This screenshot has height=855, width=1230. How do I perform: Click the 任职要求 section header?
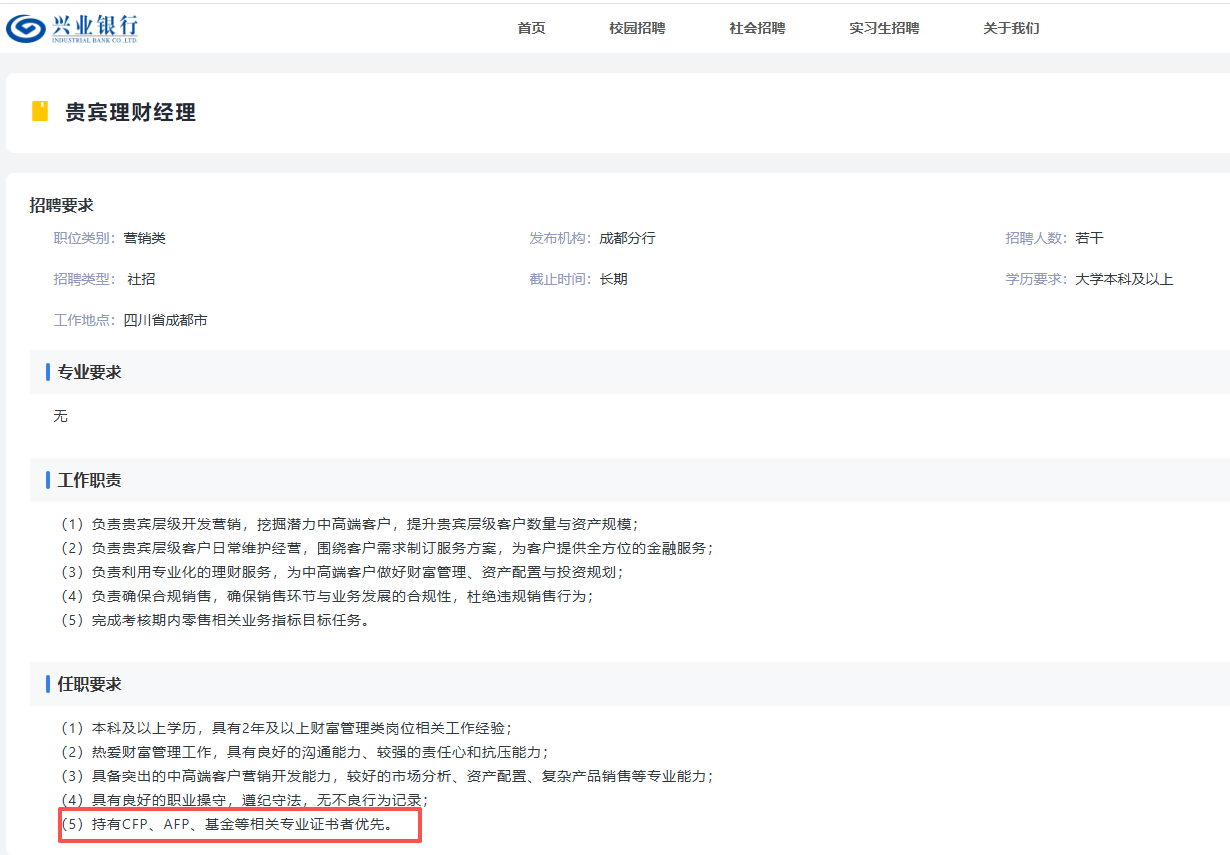(x=90, y=684)
